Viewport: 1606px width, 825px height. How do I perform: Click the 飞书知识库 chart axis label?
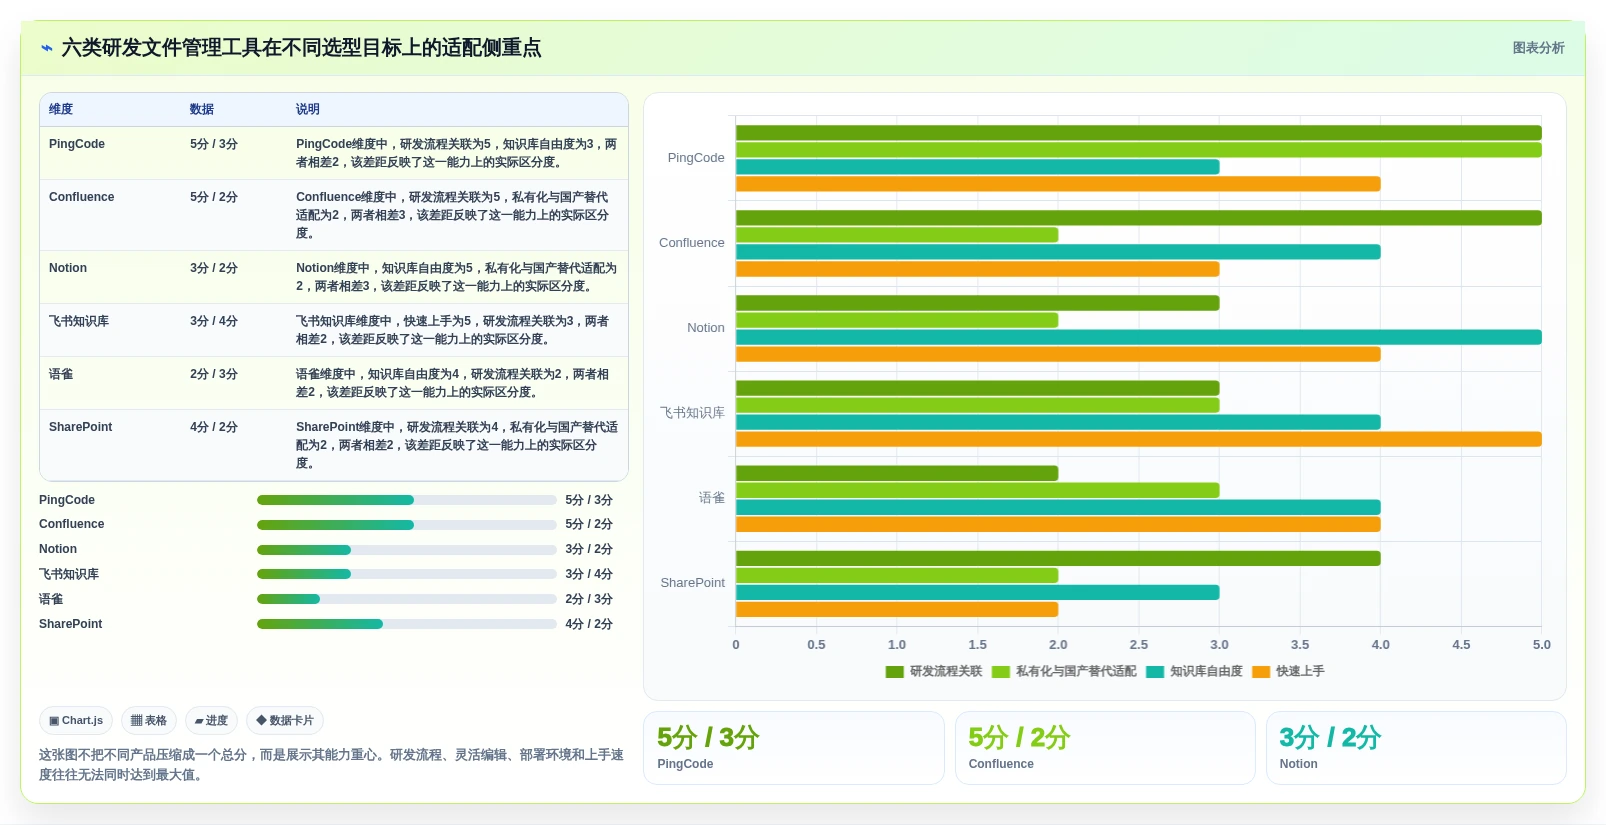692,413
